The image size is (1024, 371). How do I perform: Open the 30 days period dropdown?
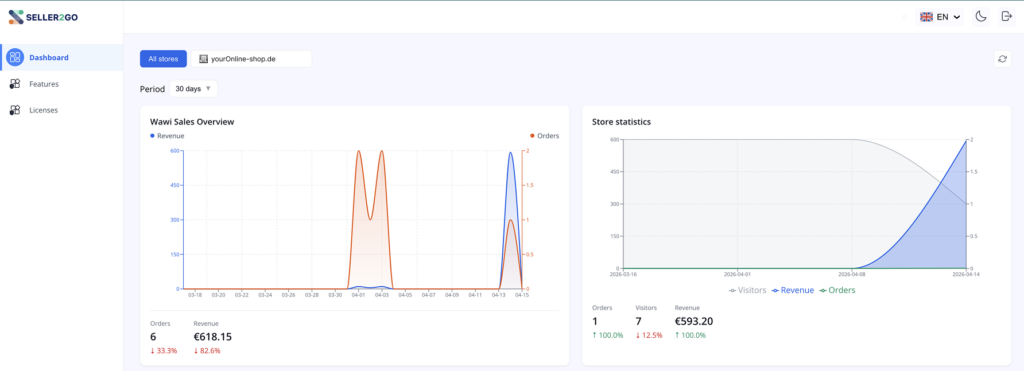pyautogui.click(x=193, y=89)
